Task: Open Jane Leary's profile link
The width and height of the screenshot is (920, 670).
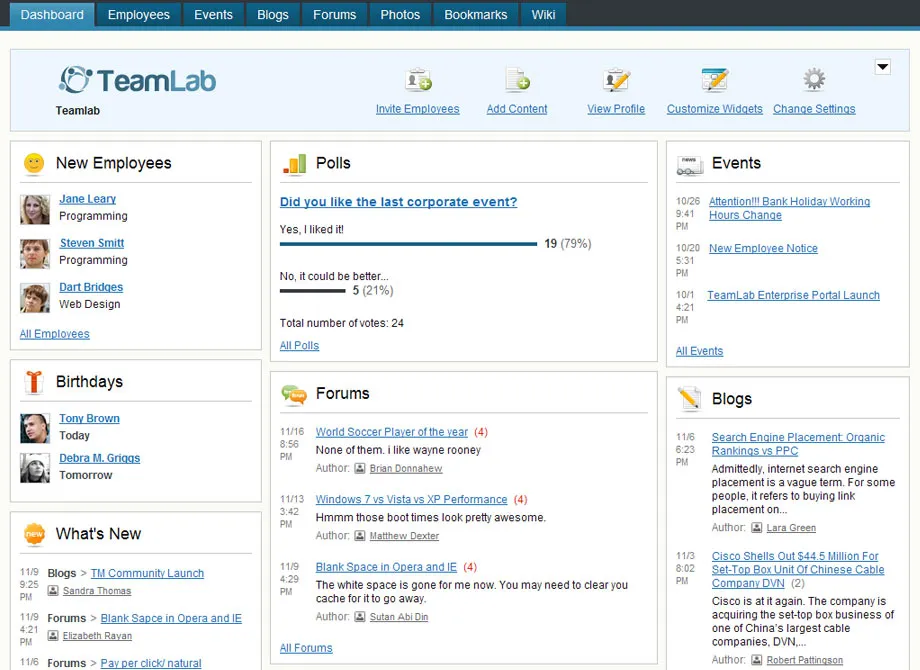Action: pos(87,199)
